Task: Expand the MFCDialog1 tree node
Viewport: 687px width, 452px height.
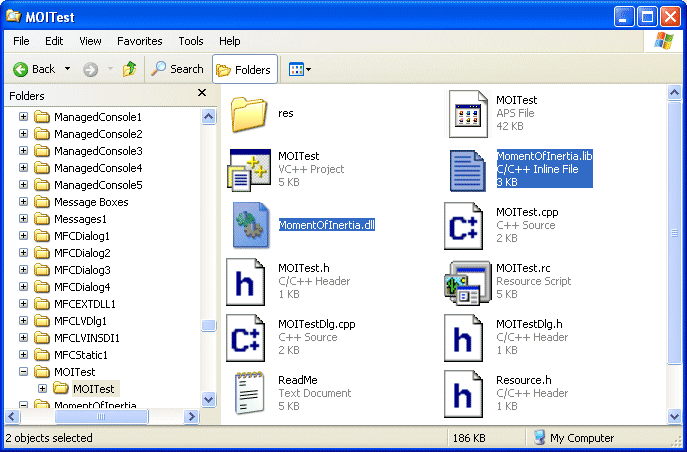Action: click(24, 236)
